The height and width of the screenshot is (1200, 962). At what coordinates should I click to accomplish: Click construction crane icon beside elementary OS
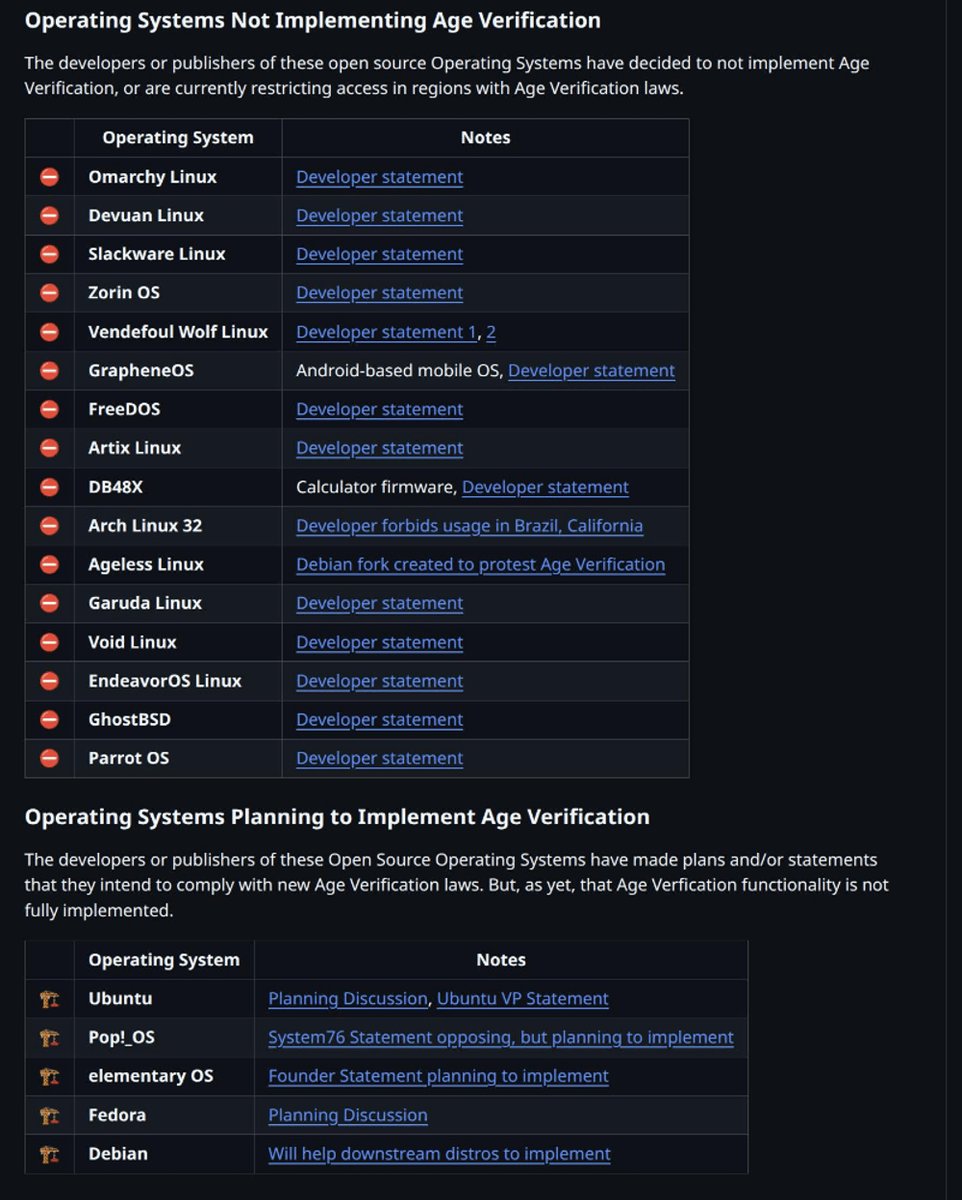pyautogui.click(x=49, y=1076)
